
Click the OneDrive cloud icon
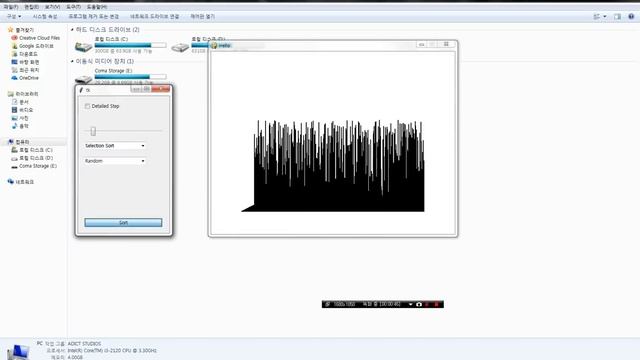pos(14,78)
